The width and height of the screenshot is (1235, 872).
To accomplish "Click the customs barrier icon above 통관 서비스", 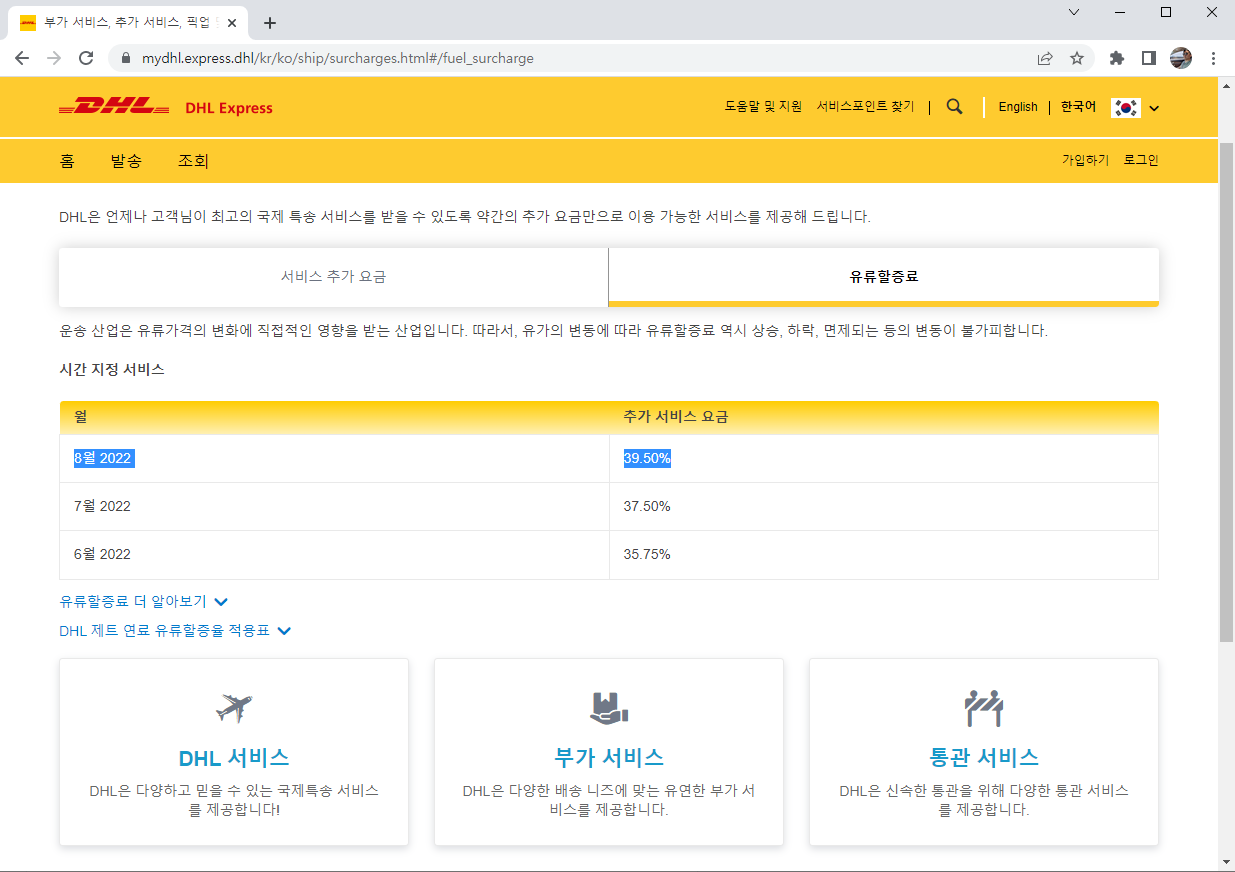I will point(983,709).
